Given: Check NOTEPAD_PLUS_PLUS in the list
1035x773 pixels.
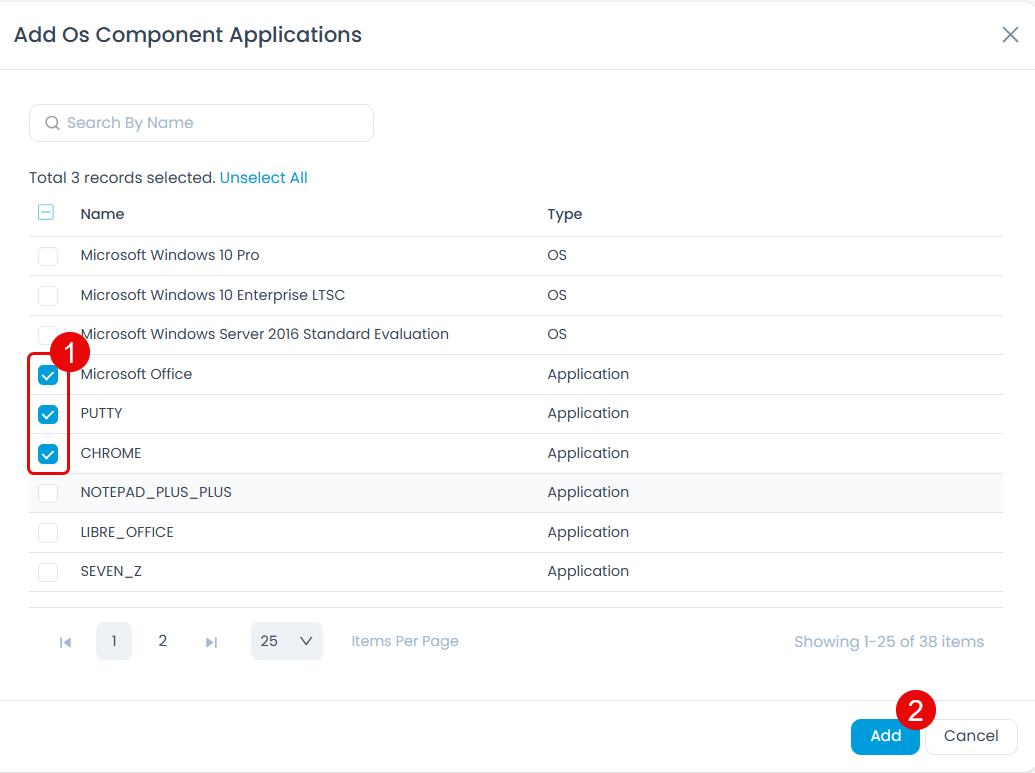Looking at the screenshot, I should 48,492.
